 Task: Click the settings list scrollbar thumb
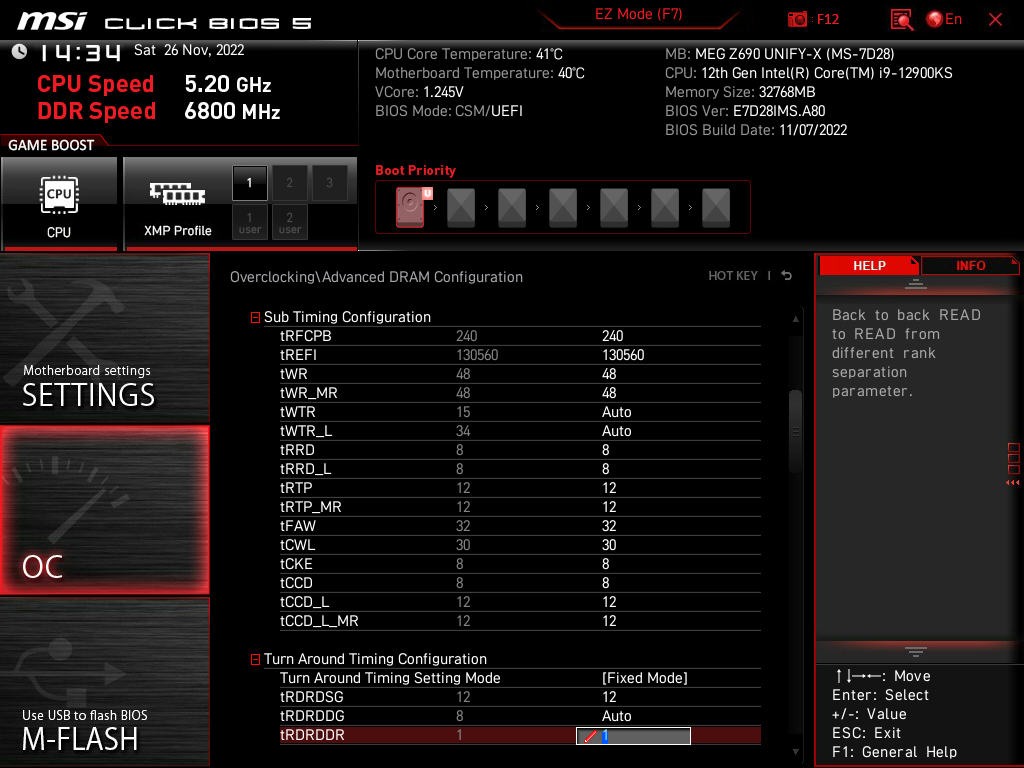point(795,431)
